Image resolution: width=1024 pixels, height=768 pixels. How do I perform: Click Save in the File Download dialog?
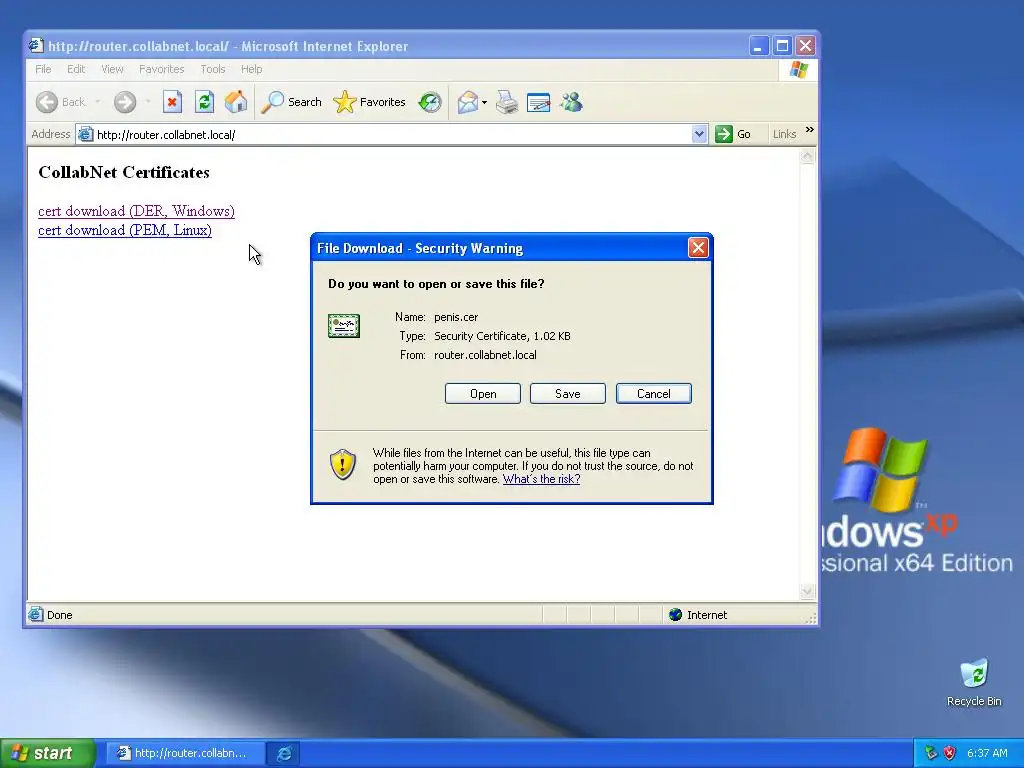pyautogui.click(x=568, y=394)
